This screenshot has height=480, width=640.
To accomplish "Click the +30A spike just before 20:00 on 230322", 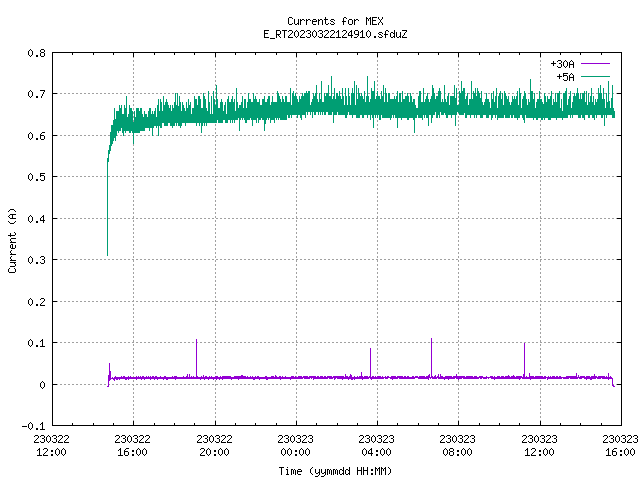I will click(196, 358).
